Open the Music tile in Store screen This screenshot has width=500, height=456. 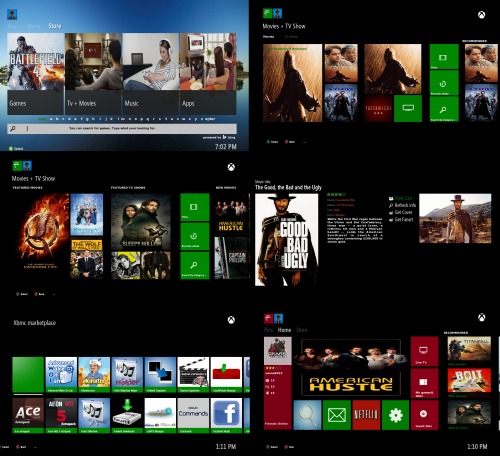(x=151, y=74)
